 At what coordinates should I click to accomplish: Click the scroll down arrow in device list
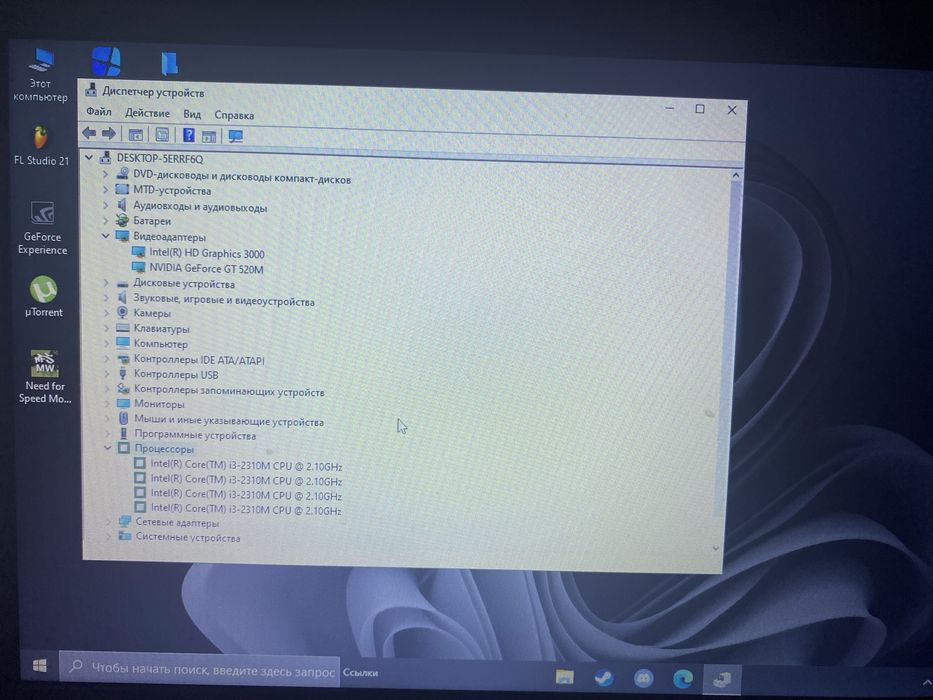point(716,548)
